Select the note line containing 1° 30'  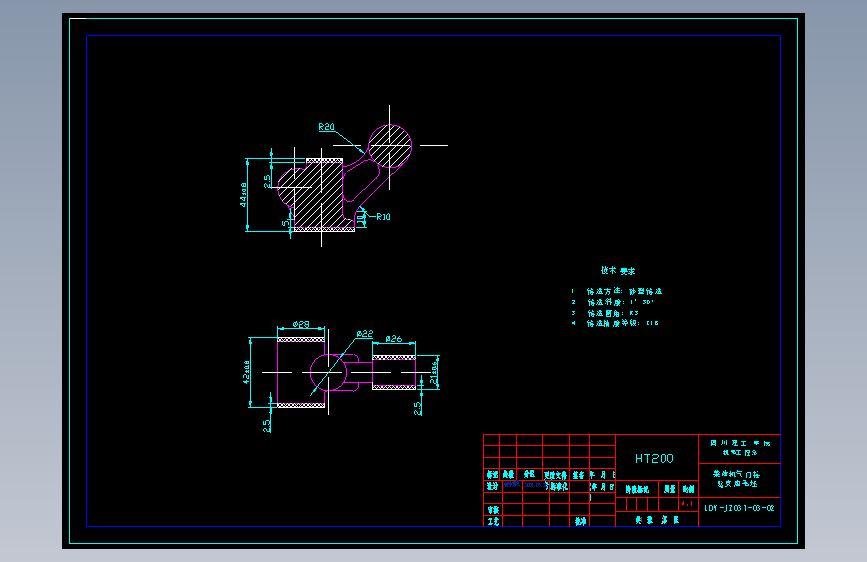(x=613, y=302)
